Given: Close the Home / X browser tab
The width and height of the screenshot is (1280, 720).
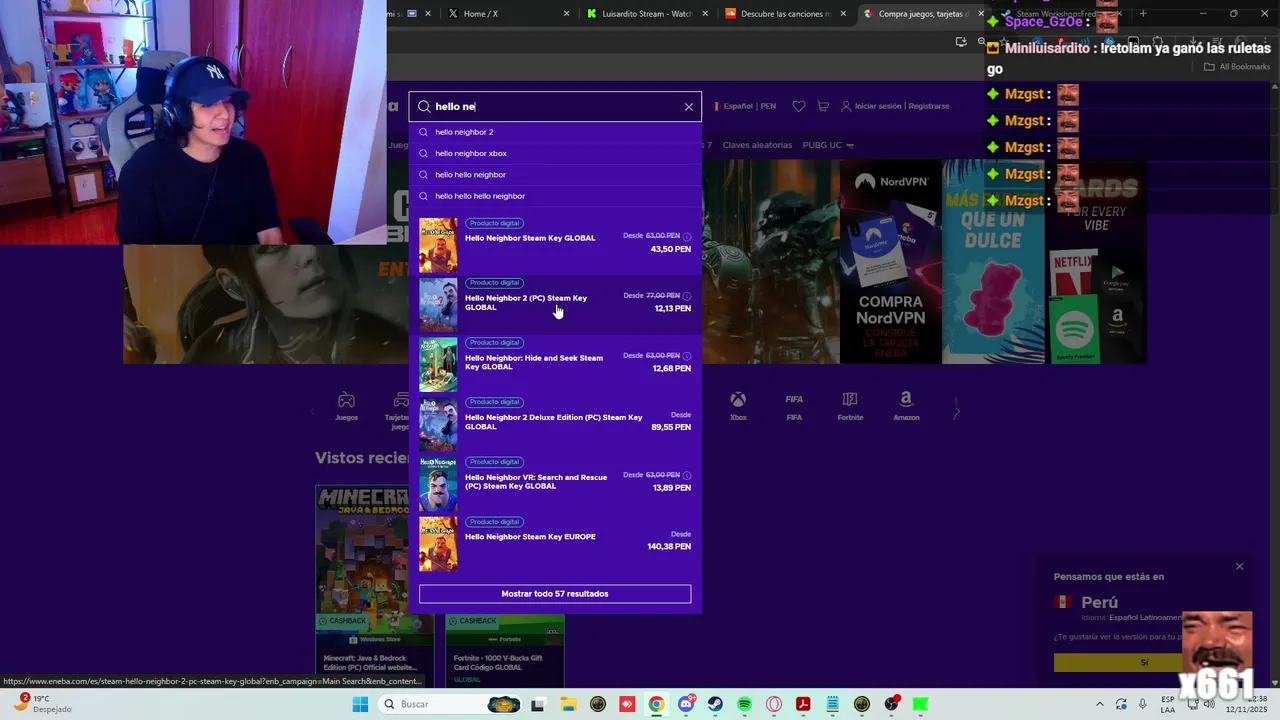Looking at the screenshot, I should coord(567,14).
